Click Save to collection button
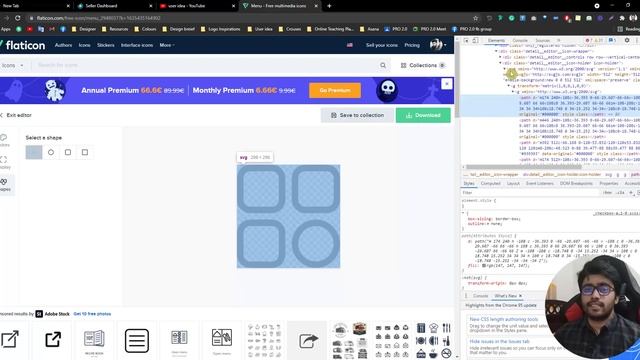Viewport: 640px width, 360px height. tap(357, 116)
